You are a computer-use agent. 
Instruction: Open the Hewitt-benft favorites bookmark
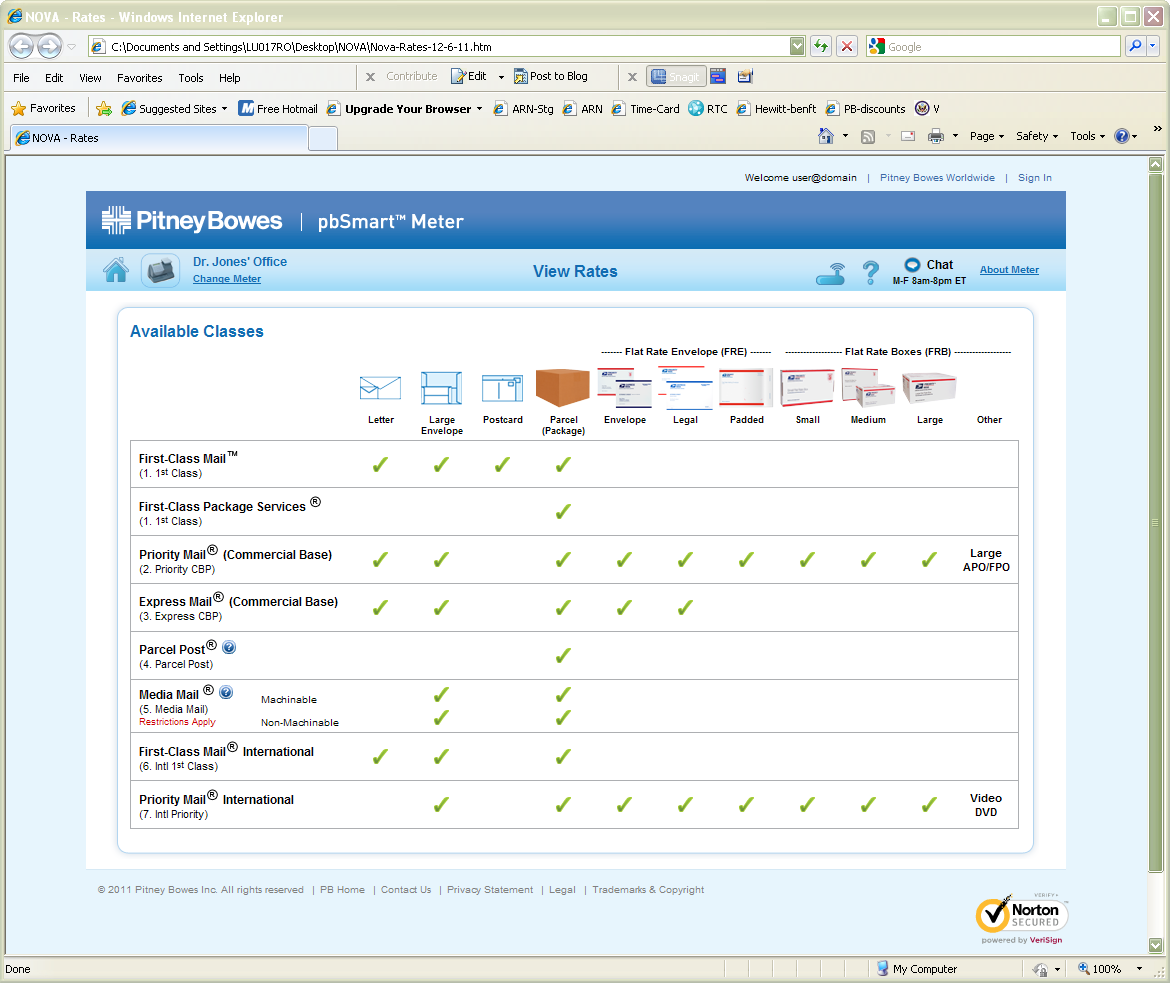pyautogui.click(x=776, y=109)
